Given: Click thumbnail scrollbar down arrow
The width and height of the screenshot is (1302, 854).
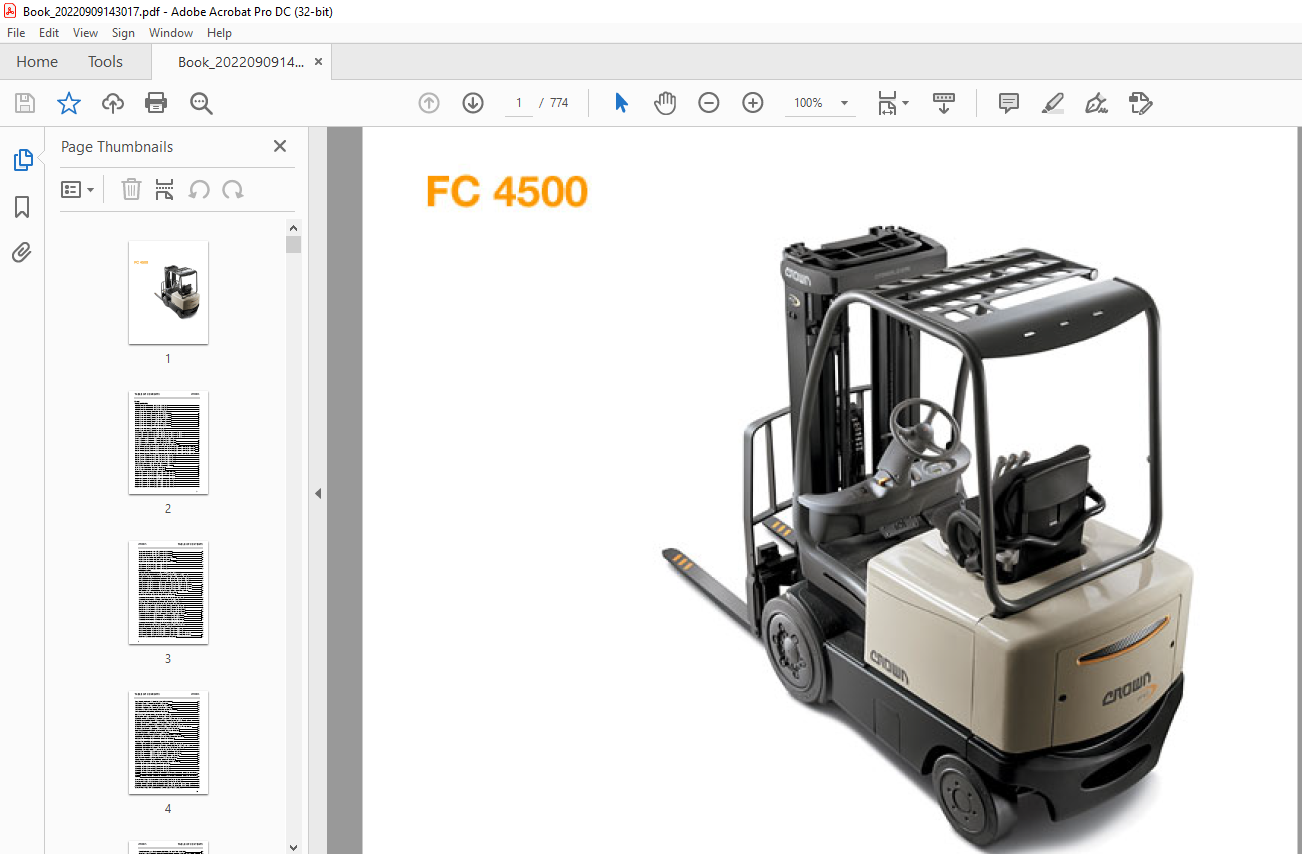Looking at the screenshot, I should pyautogui.click(x=293, y=847).
